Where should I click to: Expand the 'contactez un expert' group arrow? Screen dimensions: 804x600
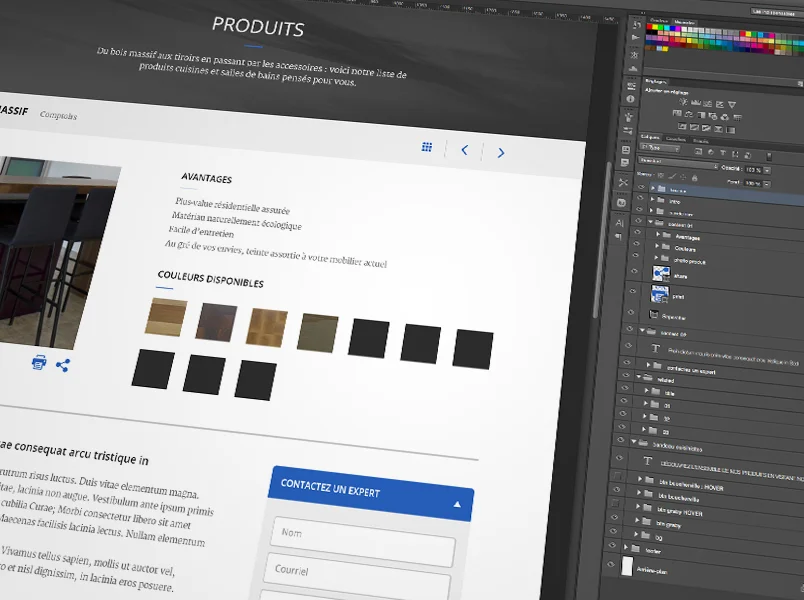(x=648, y=365)
